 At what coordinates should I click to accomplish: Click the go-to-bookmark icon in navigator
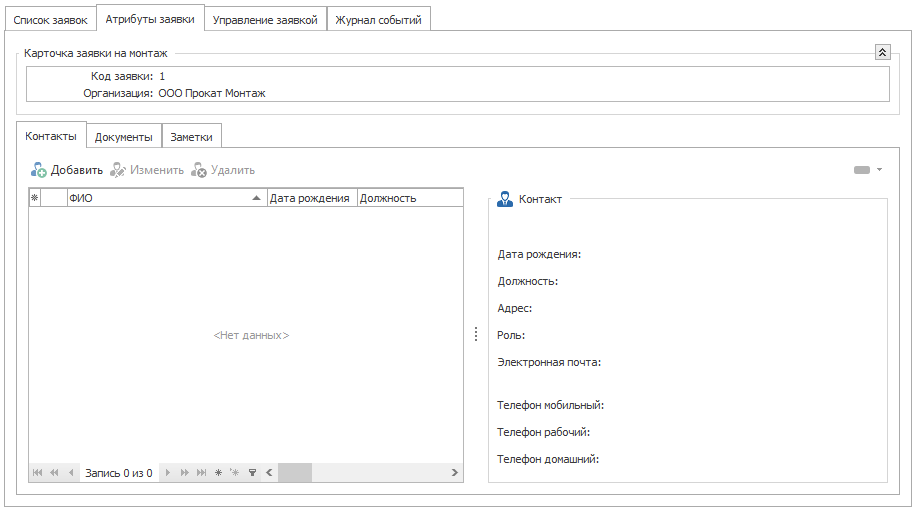pos(235,472)
